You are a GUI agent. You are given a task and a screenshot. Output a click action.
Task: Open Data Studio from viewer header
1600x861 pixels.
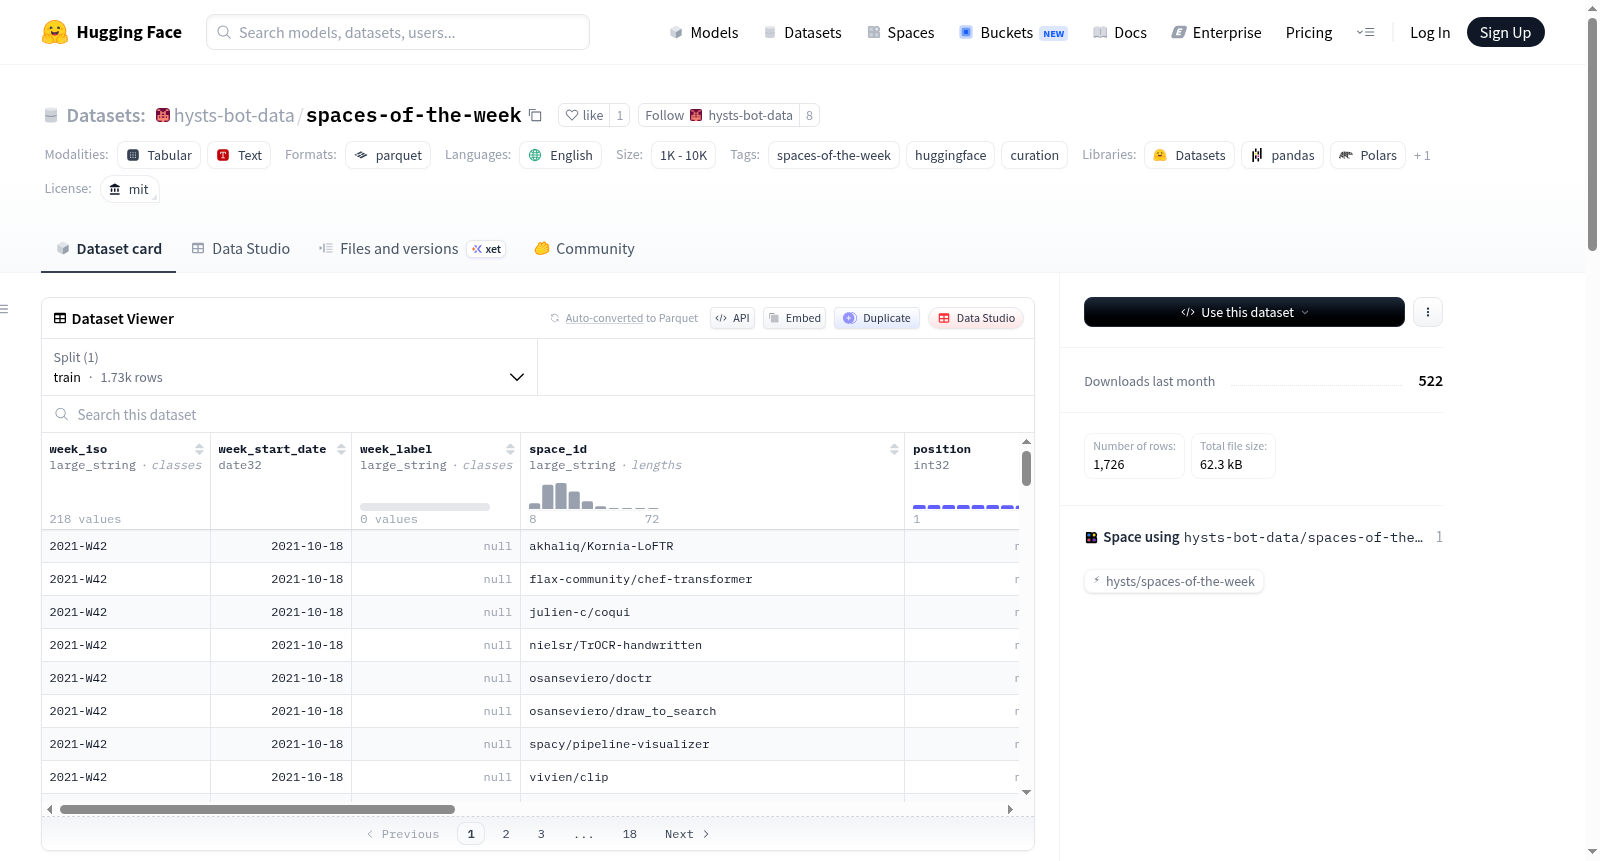click(976, 318)
